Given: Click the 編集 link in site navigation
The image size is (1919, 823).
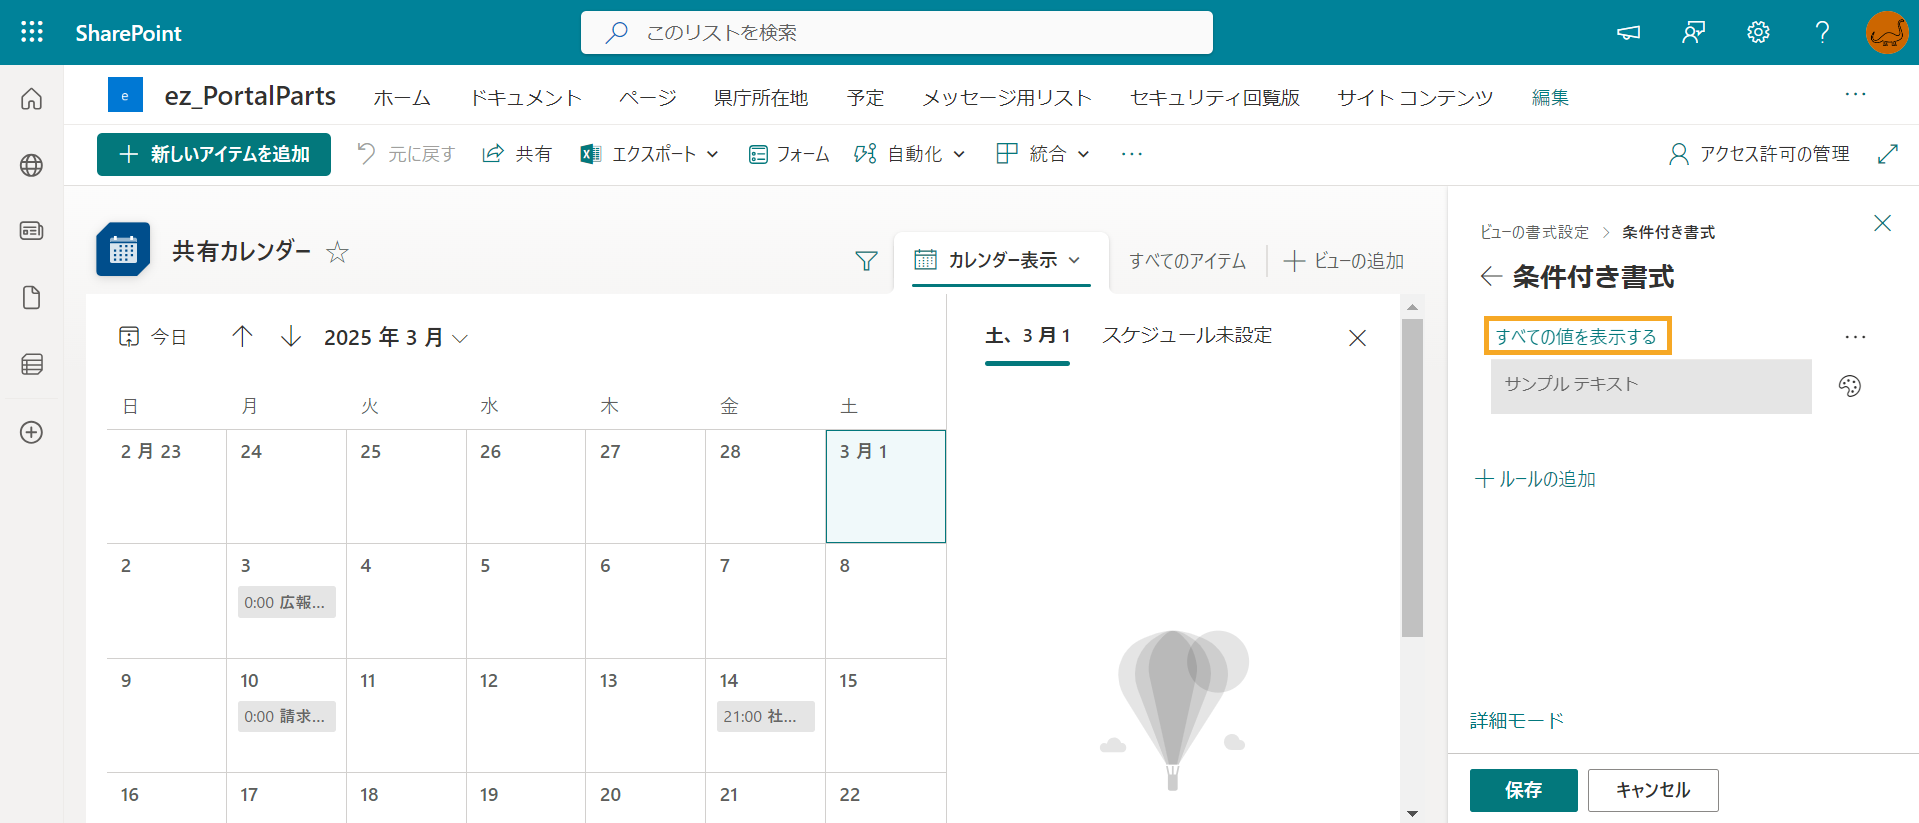Looking at the screenshot, I should coord(1550,97).
